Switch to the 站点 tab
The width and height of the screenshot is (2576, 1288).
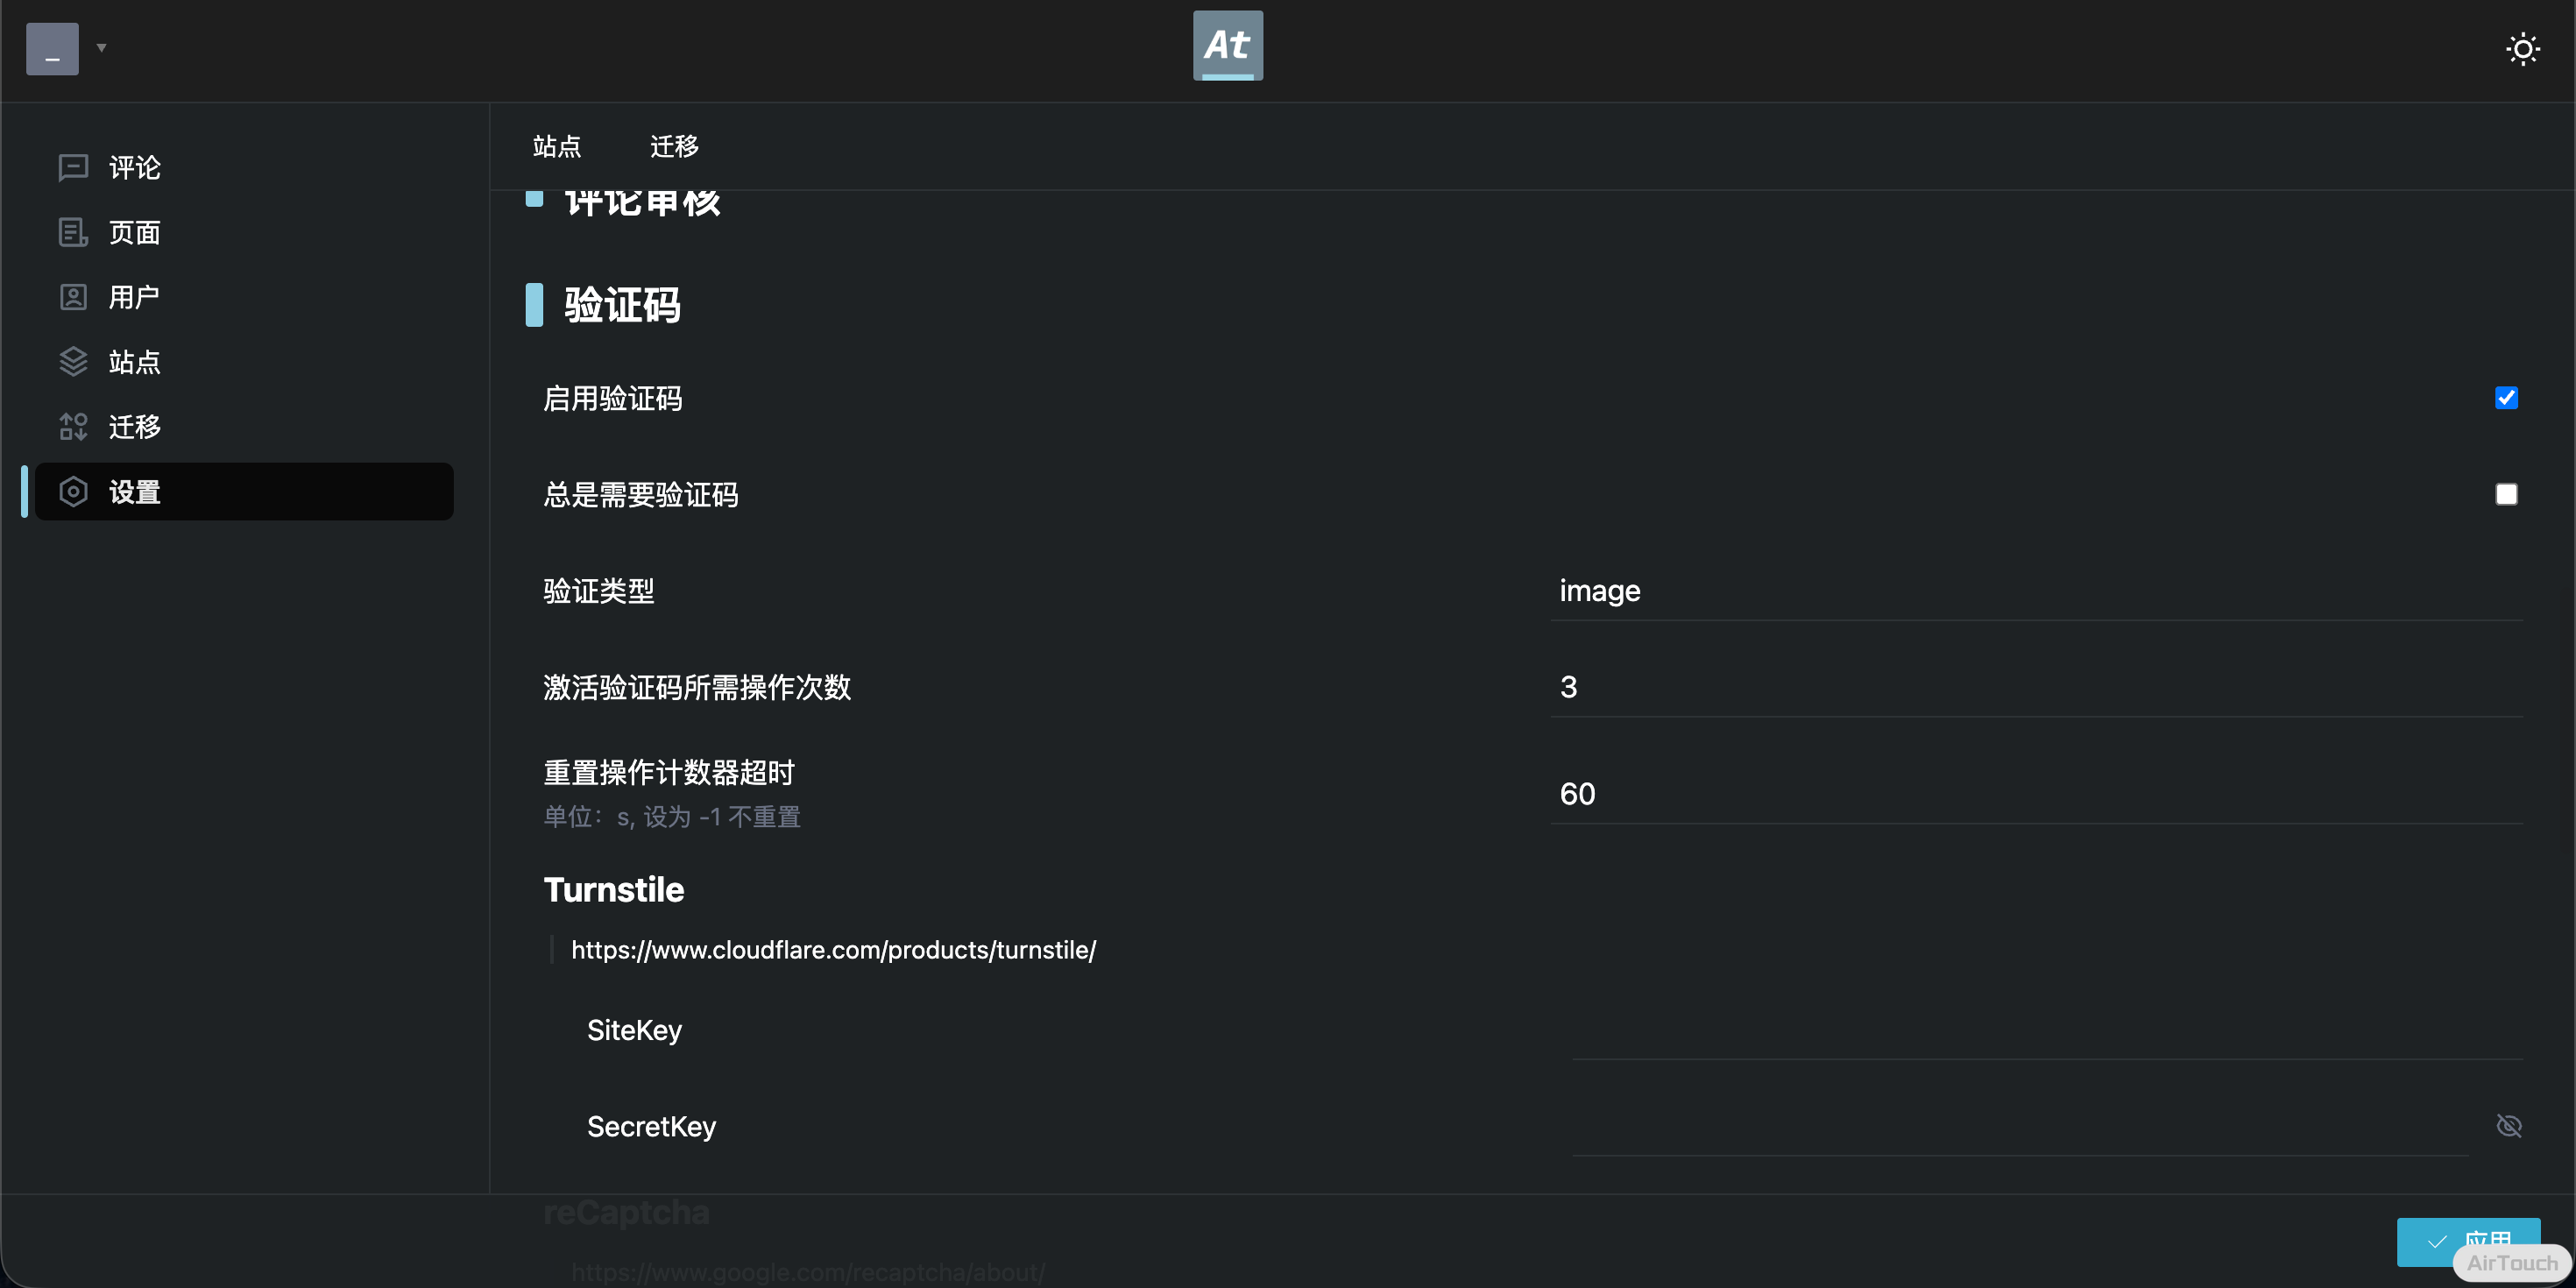[557, 147]
